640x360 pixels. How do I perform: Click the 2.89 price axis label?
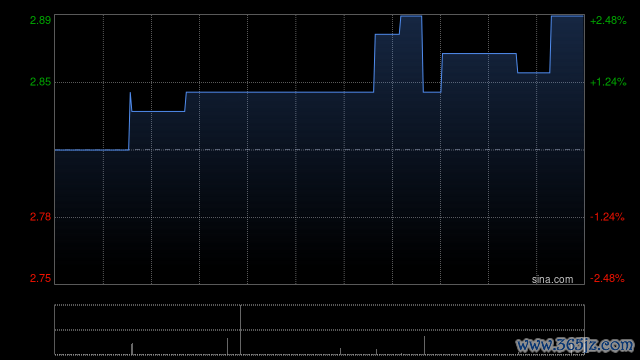tap(40, 20)
